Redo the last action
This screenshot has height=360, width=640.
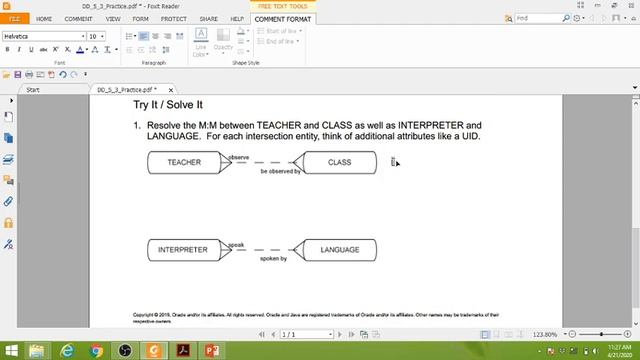coord(74,75)
